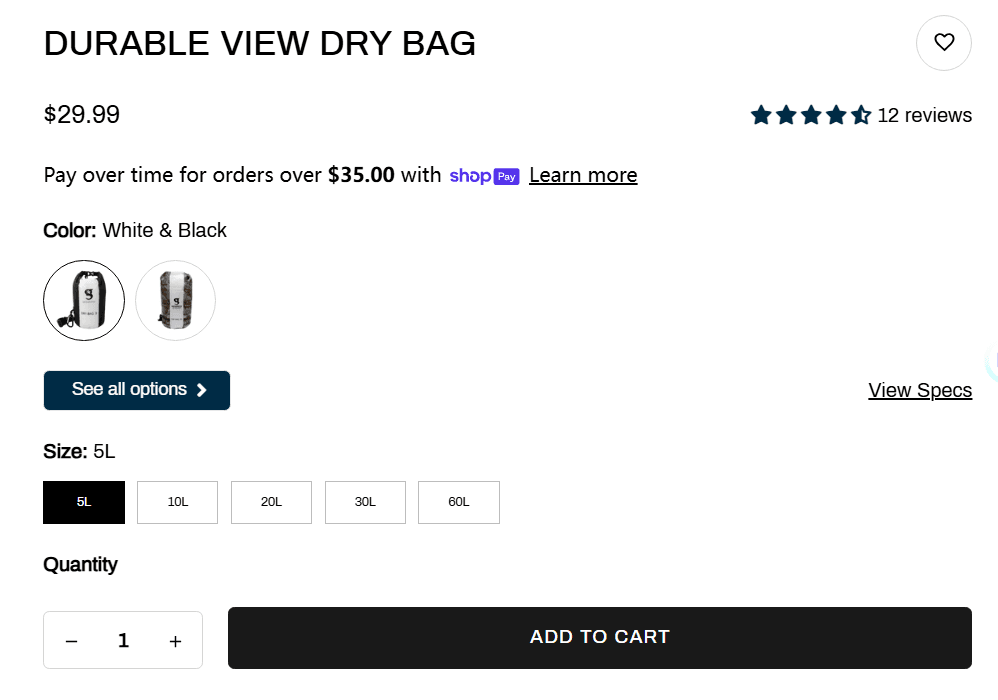Open the View Specs link
Image resolution: width=998 pixels, height=700 pixels.
[x=920, y=390]
